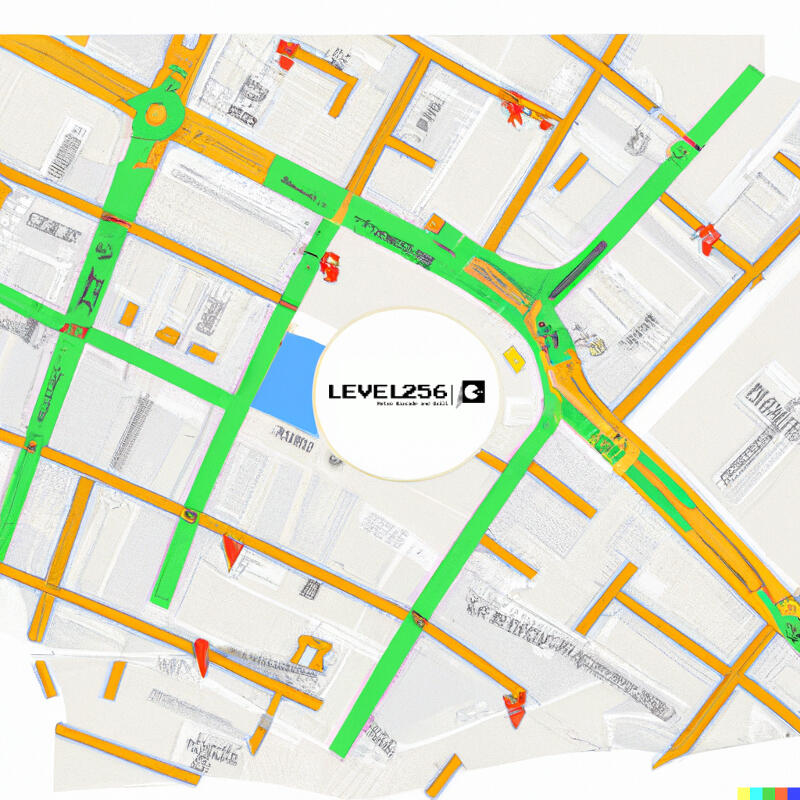Select the black Pac-Man icon beside LEVEL256
Image resolution: width=800 pixels, height=800 pixels.
click(x=474, y=392)
